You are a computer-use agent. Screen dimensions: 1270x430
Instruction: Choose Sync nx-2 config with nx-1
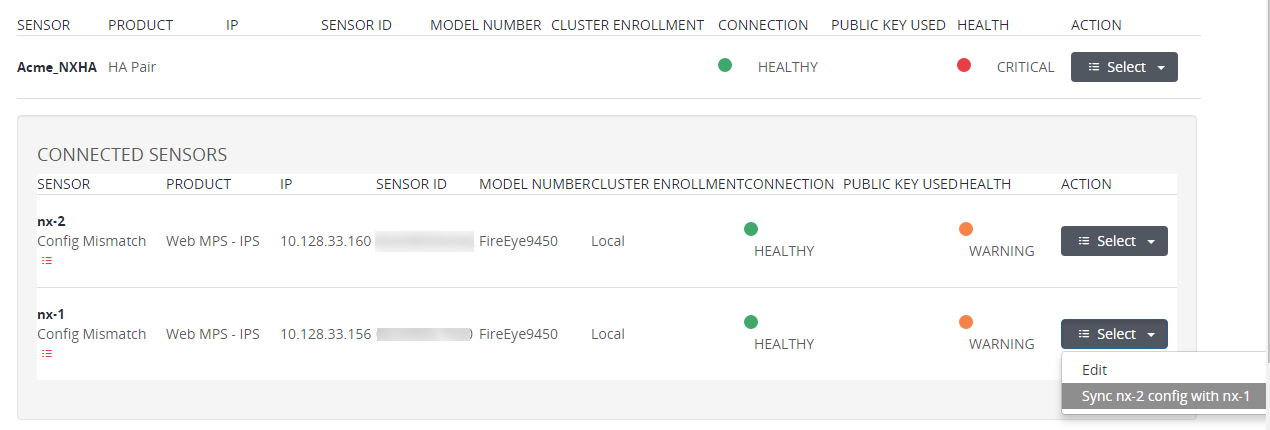pos(1164,396)
